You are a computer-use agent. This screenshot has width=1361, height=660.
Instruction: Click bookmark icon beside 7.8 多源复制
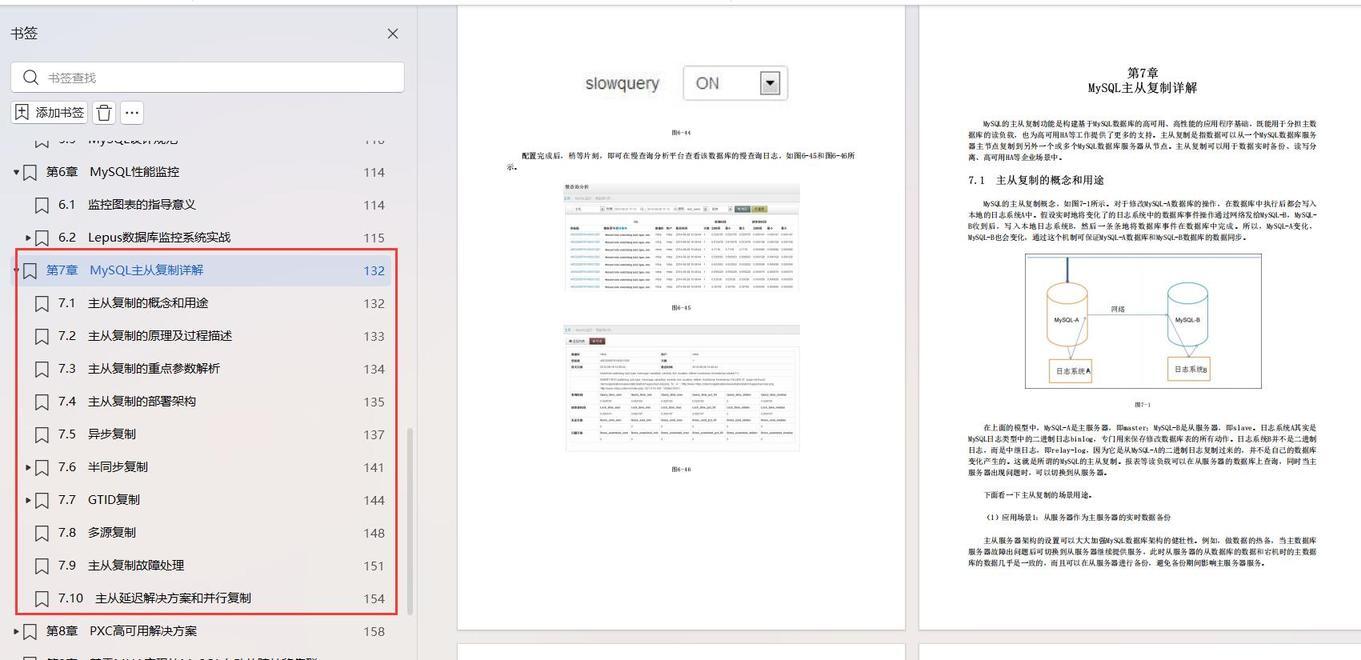coord(42,533)
